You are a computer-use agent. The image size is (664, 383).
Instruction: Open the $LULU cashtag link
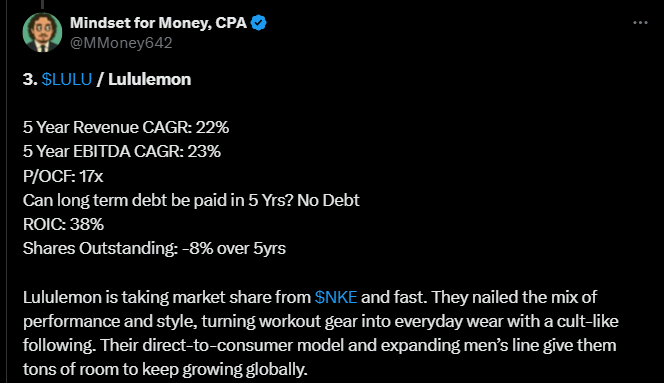(67, 79)
